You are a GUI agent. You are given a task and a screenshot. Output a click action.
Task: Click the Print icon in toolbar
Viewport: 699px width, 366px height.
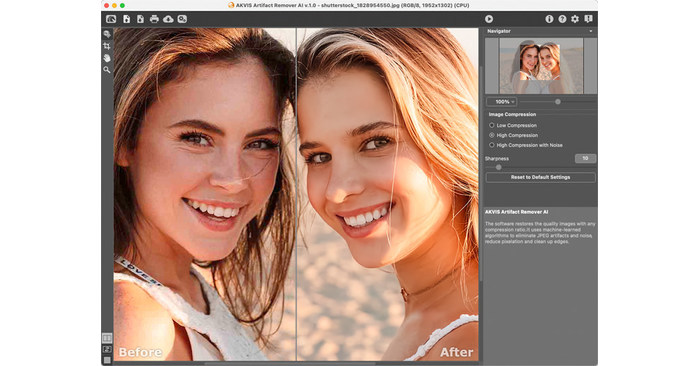pos(154,19)
